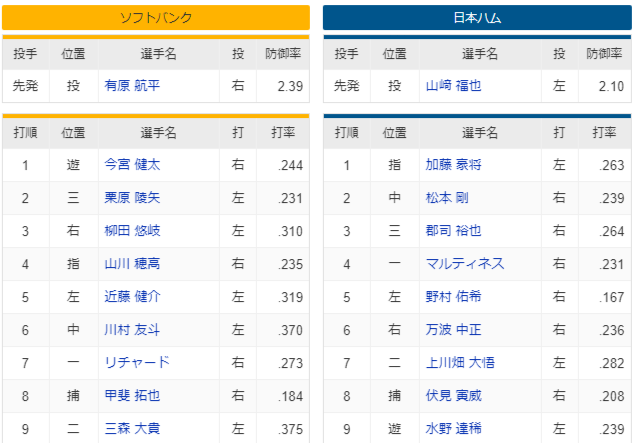
Task: Open リチャード player link
Action: [x=137, y=363]
